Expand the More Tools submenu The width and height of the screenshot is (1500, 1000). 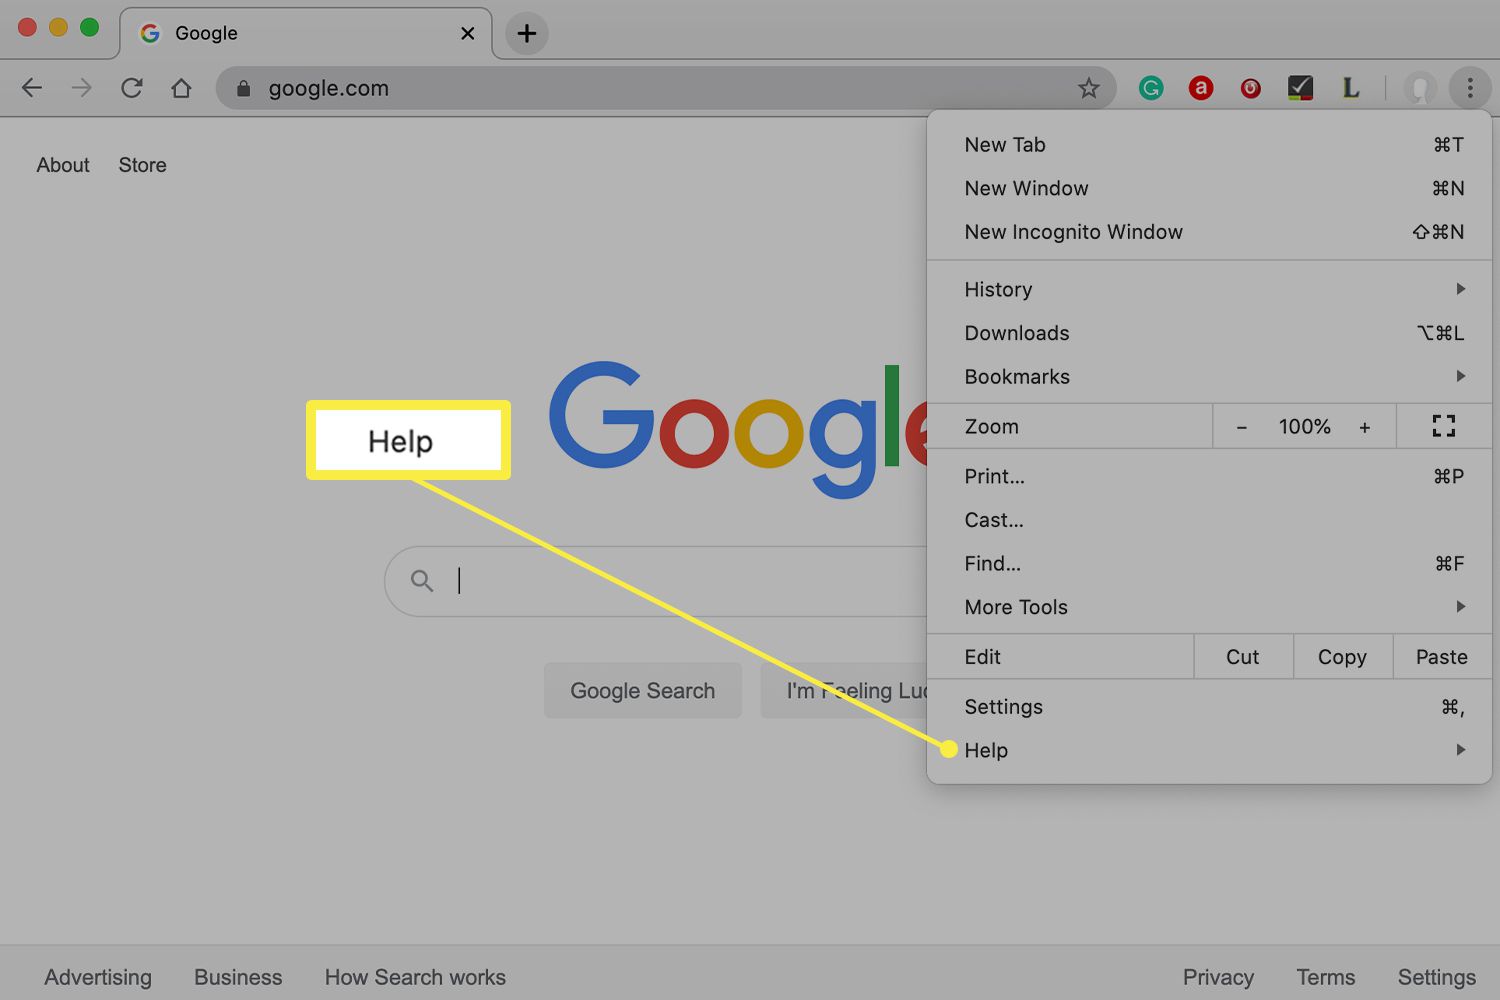(1209, 607)
